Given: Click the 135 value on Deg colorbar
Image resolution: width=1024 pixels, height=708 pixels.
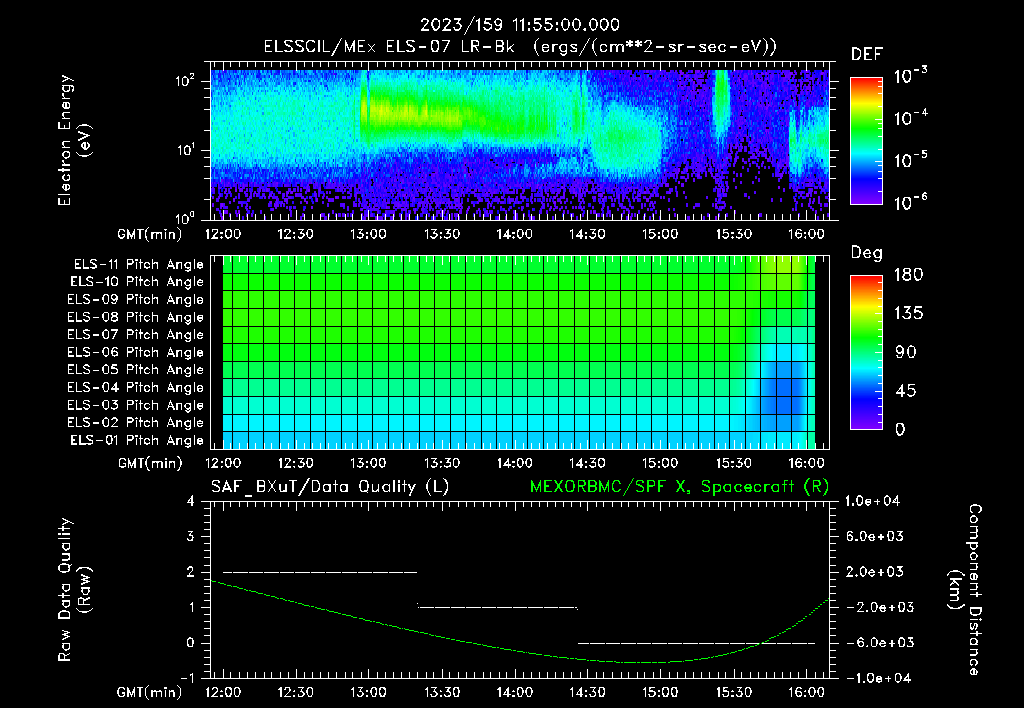Looking at the screenshot, I should tap(908, 314).
